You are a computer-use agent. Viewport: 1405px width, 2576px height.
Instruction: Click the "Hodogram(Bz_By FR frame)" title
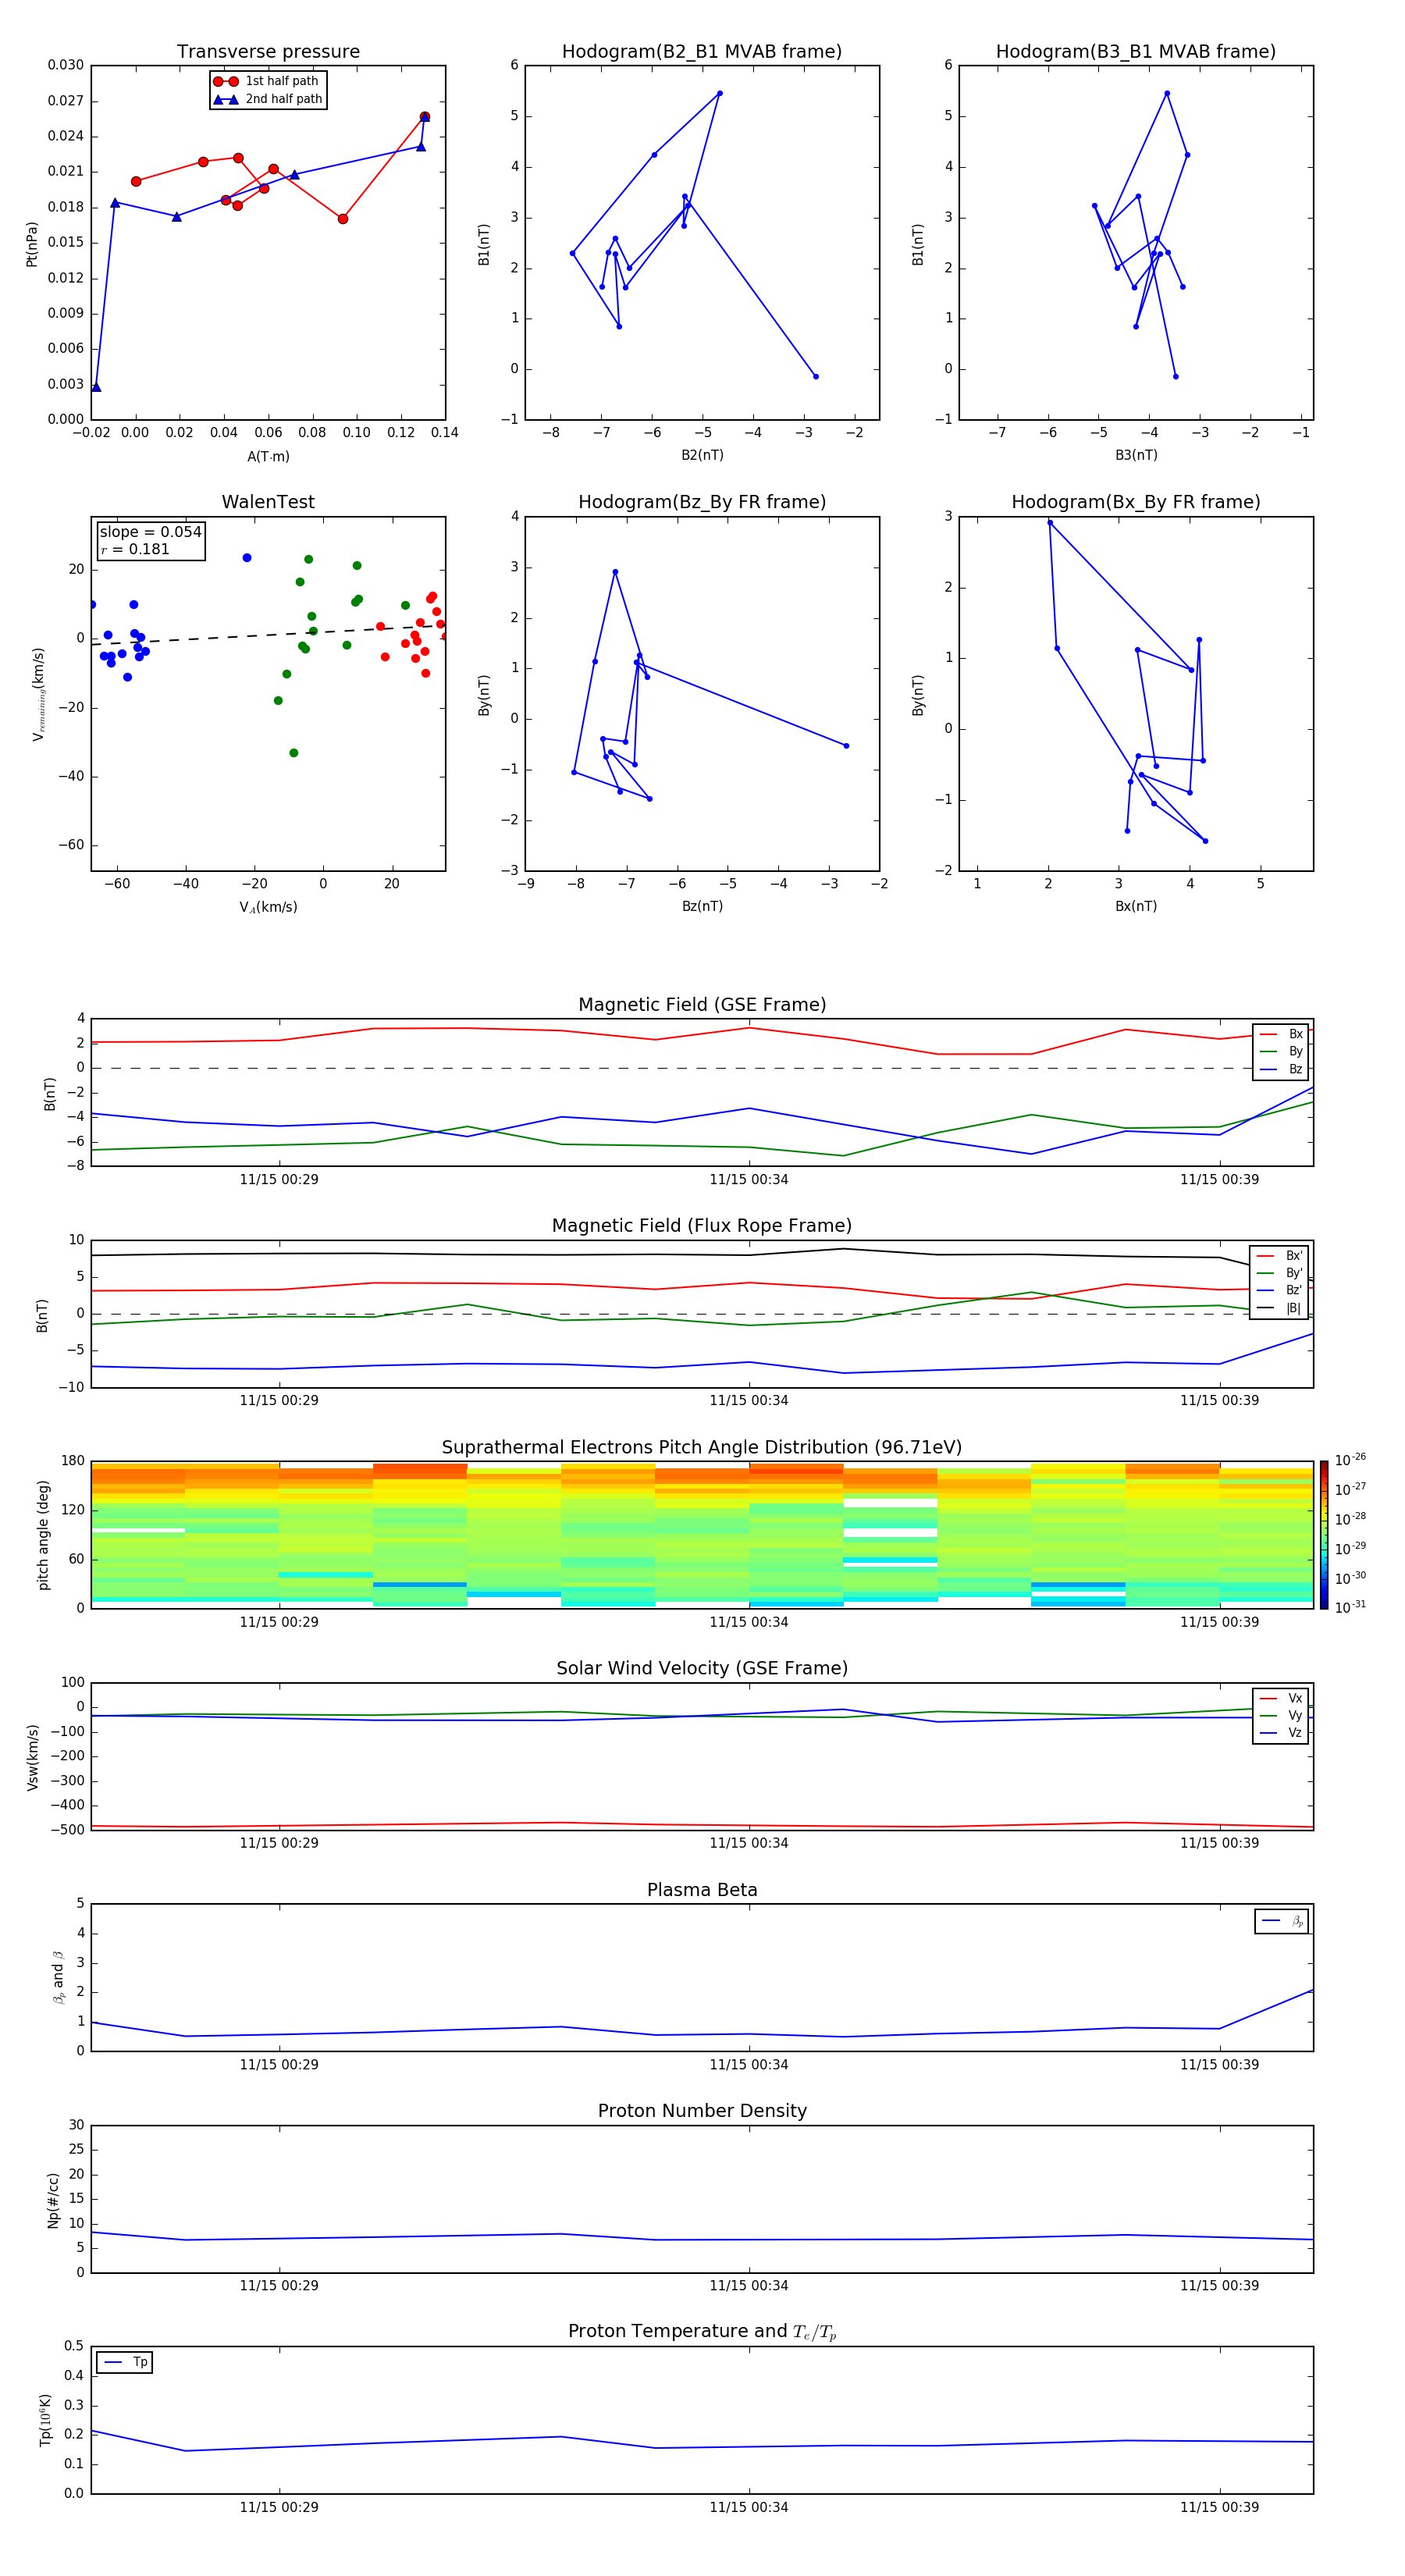[702, 502]
